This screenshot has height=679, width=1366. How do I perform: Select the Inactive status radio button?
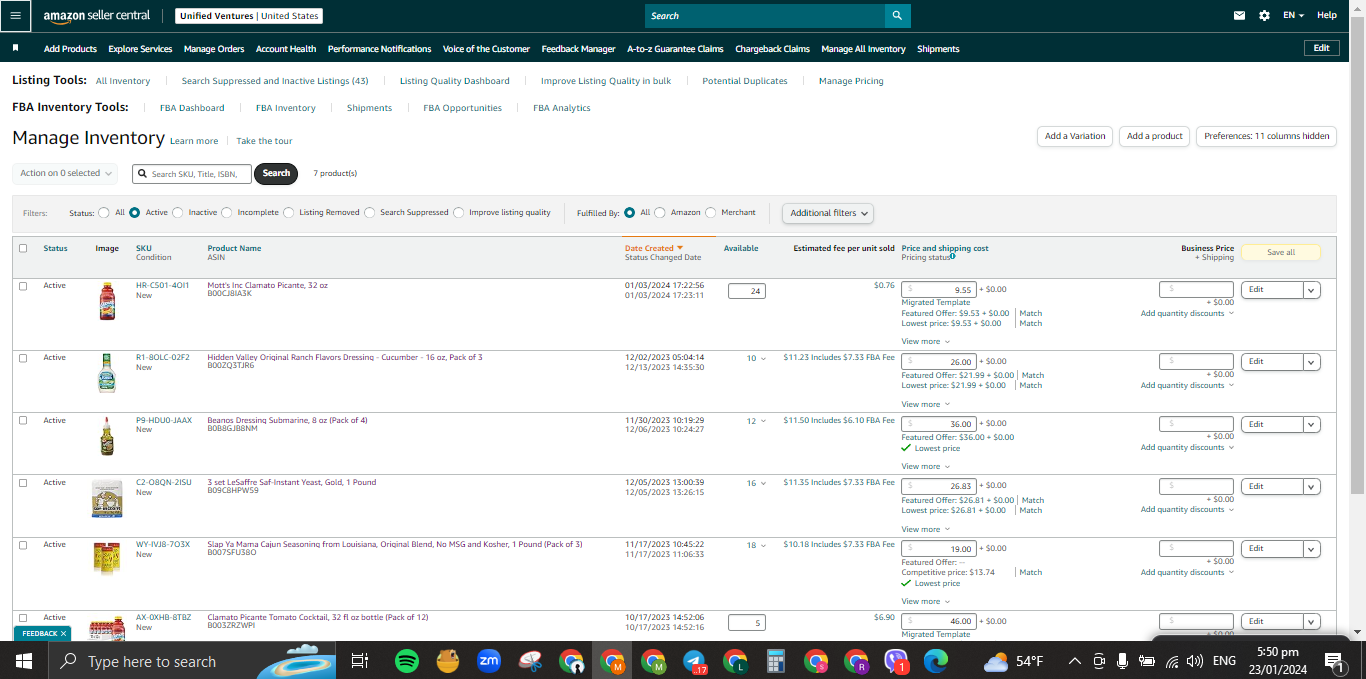pos(178,212)
